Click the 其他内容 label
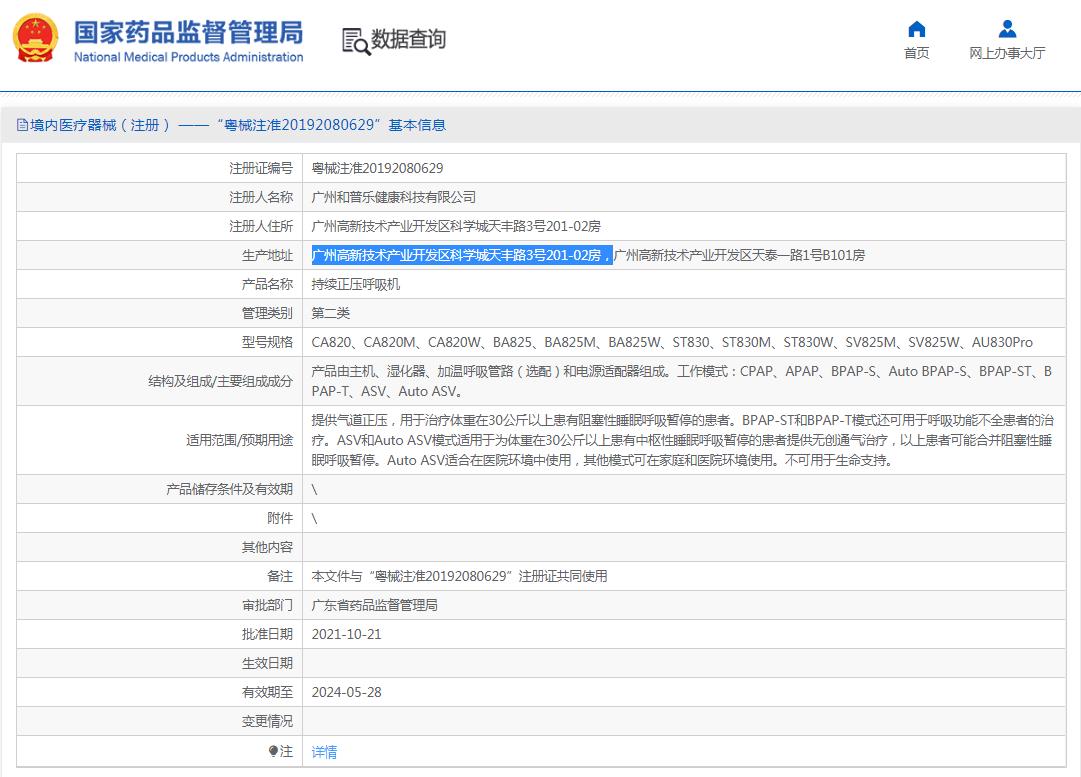This screenshot has width=1081, height=777. click(267, 547)
